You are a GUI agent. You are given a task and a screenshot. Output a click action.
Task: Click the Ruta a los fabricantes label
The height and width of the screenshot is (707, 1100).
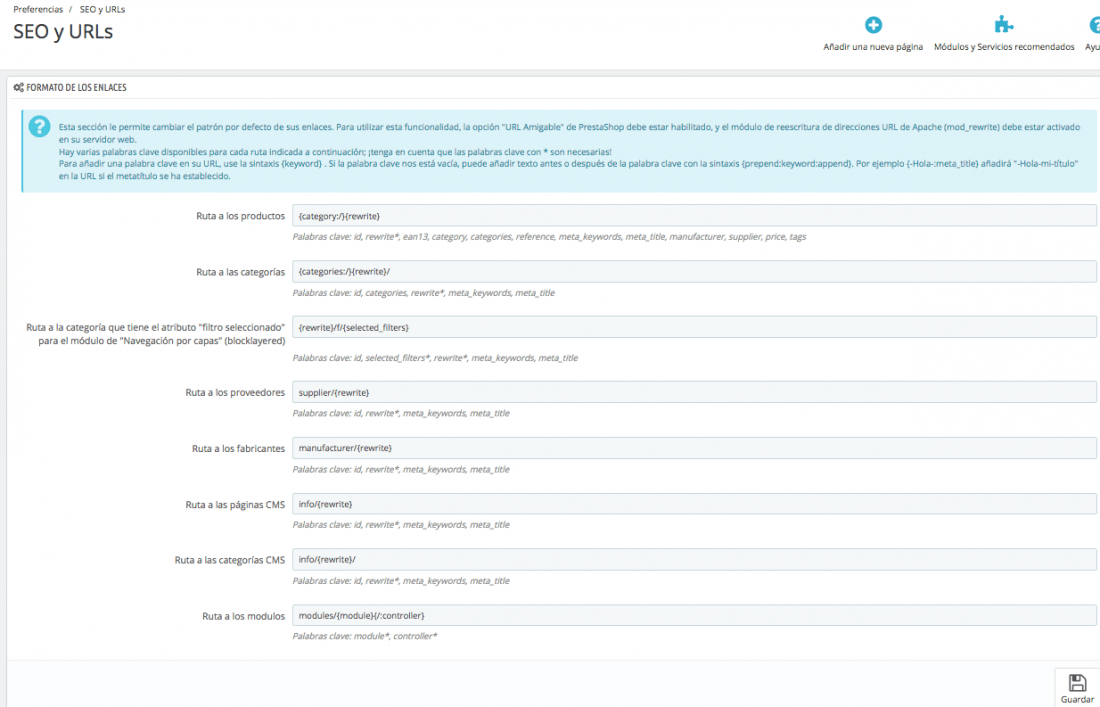pos(239,448)
